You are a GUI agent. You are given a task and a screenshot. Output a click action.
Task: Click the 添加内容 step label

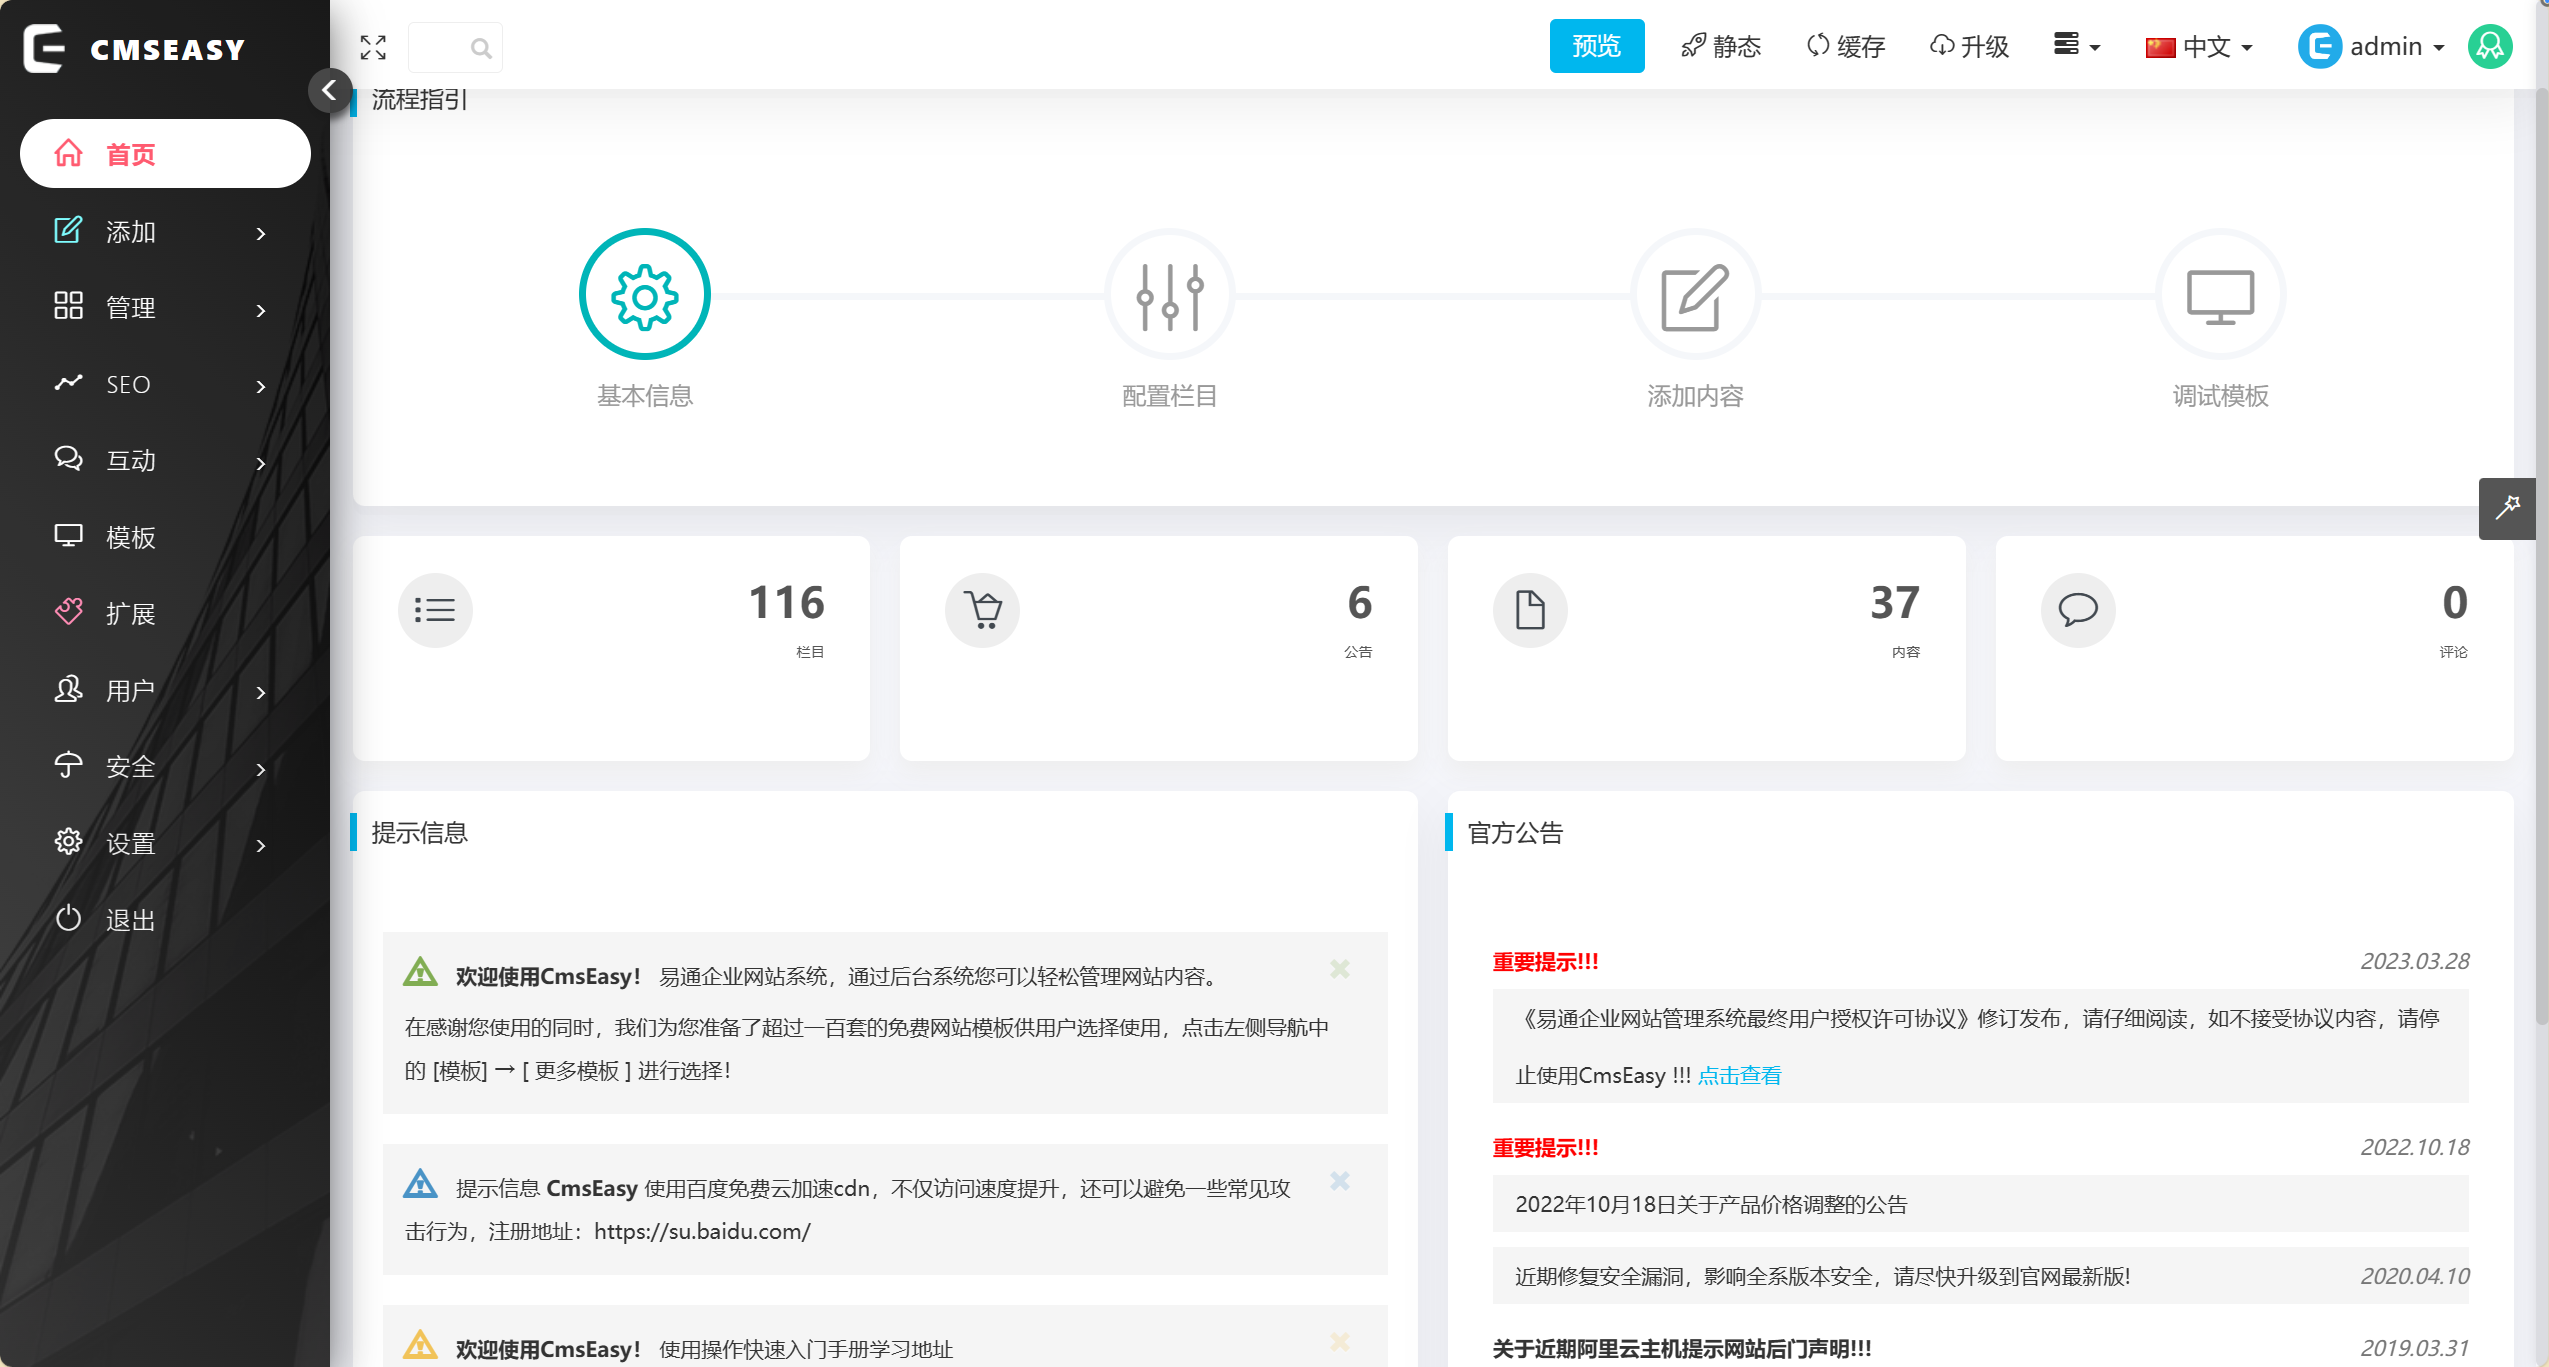coord(1695,396)
